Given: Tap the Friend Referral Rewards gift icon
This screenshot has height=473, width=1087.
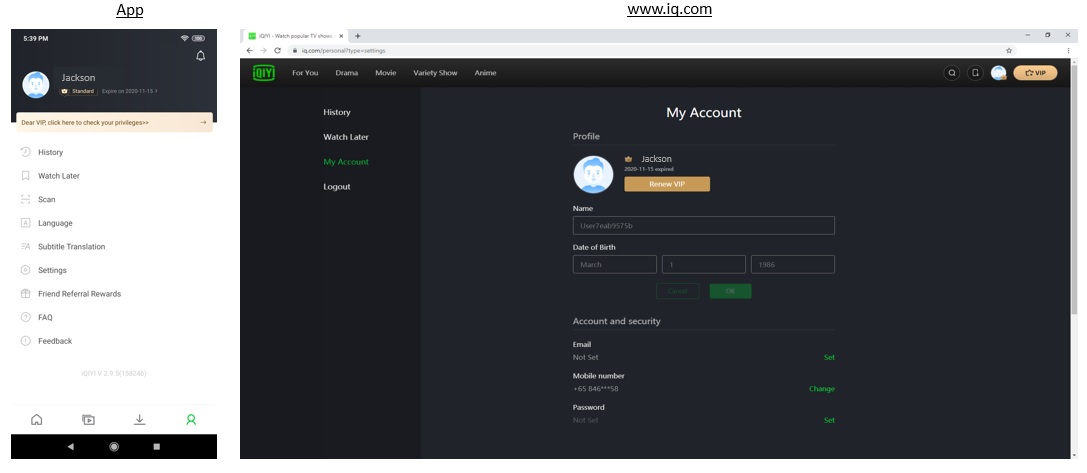Looking at the screenshot, I should [26, 293].
